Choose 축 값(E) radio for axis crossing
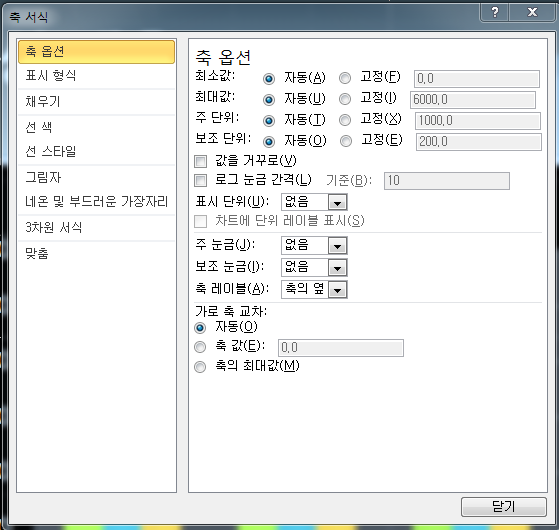The width and height of the screenshot is (559, 530). pyautogui.click(x=200, y=347)
